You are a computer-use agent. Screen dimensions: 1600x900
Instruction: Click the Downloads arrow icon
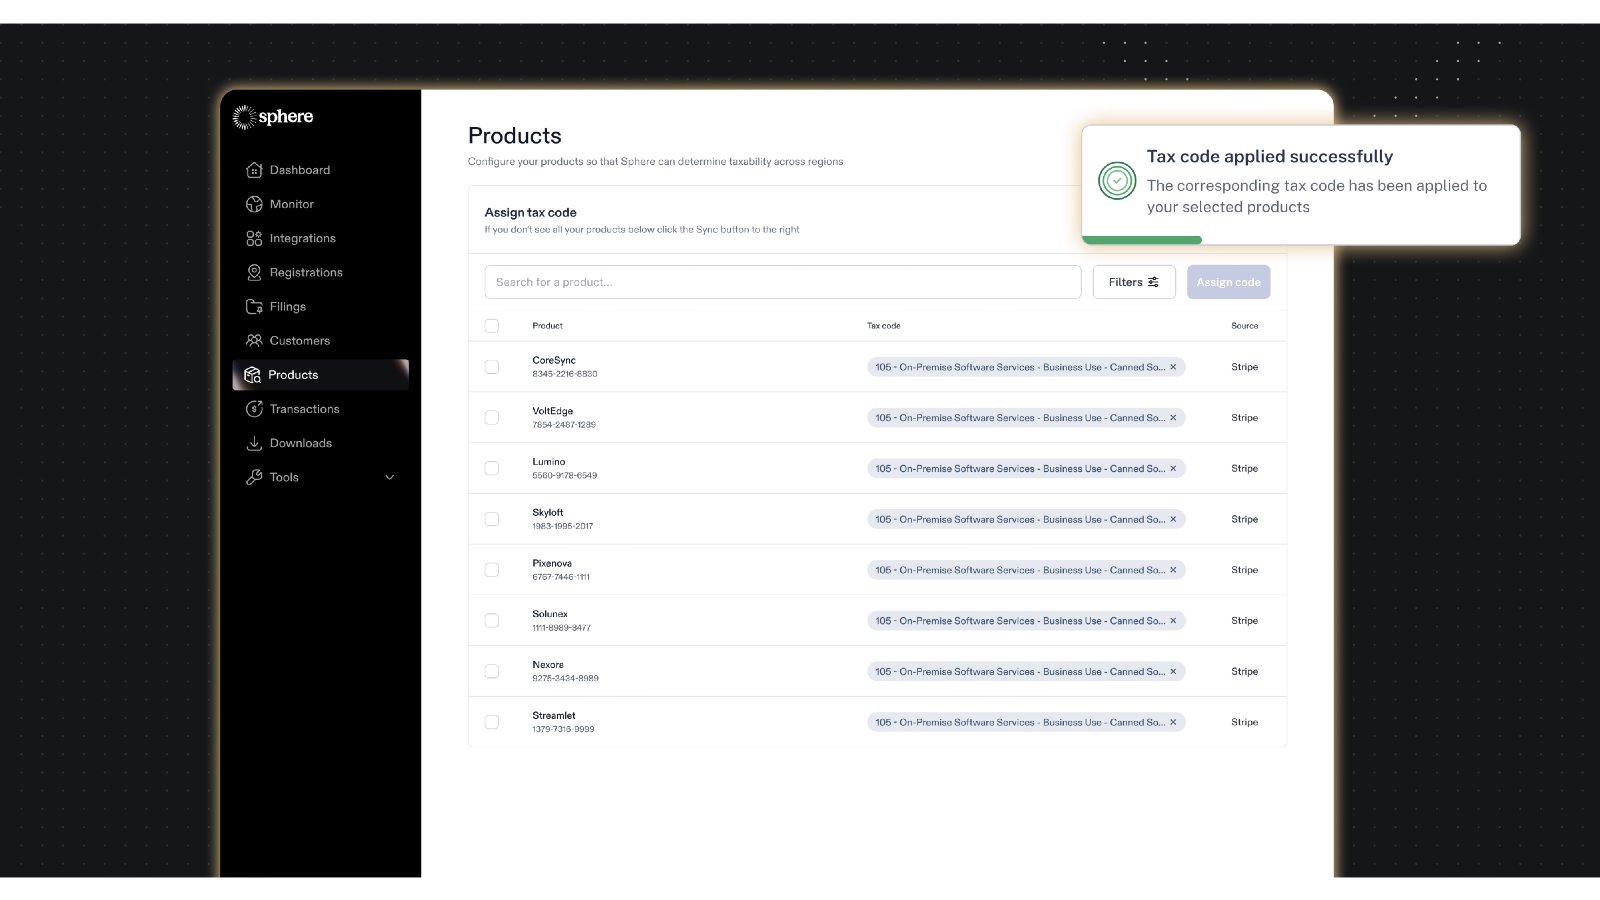(x=254, y=443)
